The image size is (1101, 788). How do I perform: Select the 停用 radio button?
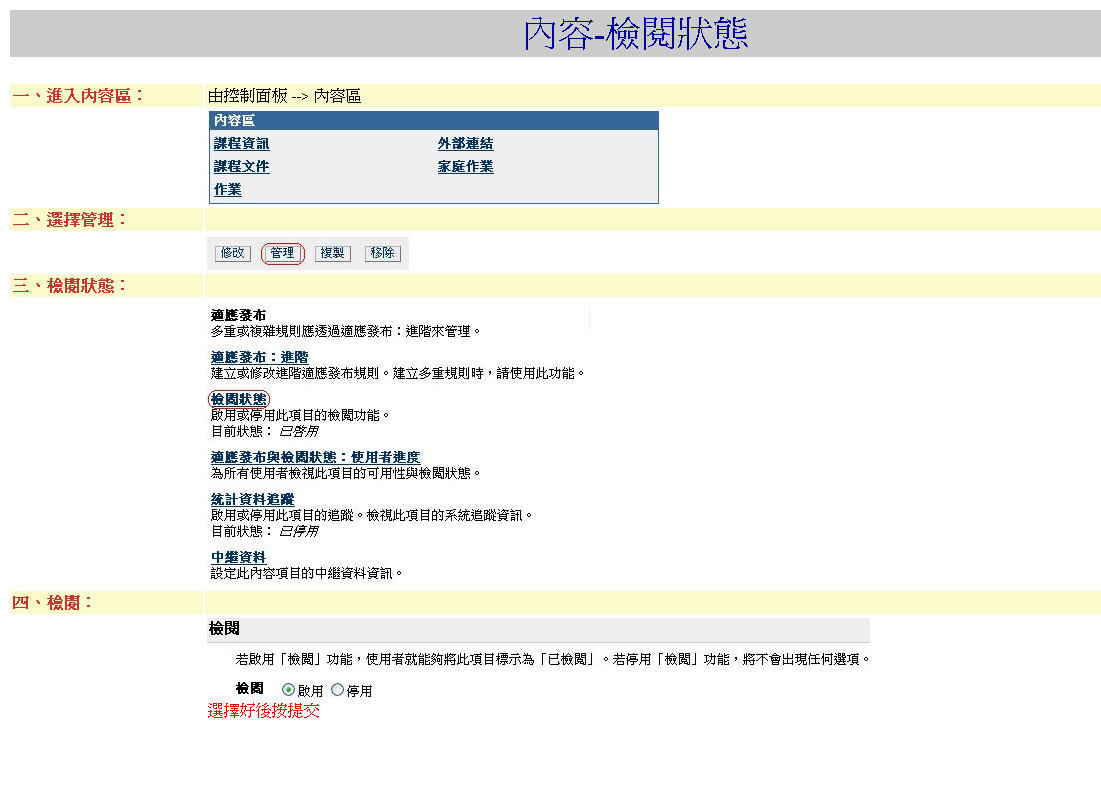(x=337, y=690)
